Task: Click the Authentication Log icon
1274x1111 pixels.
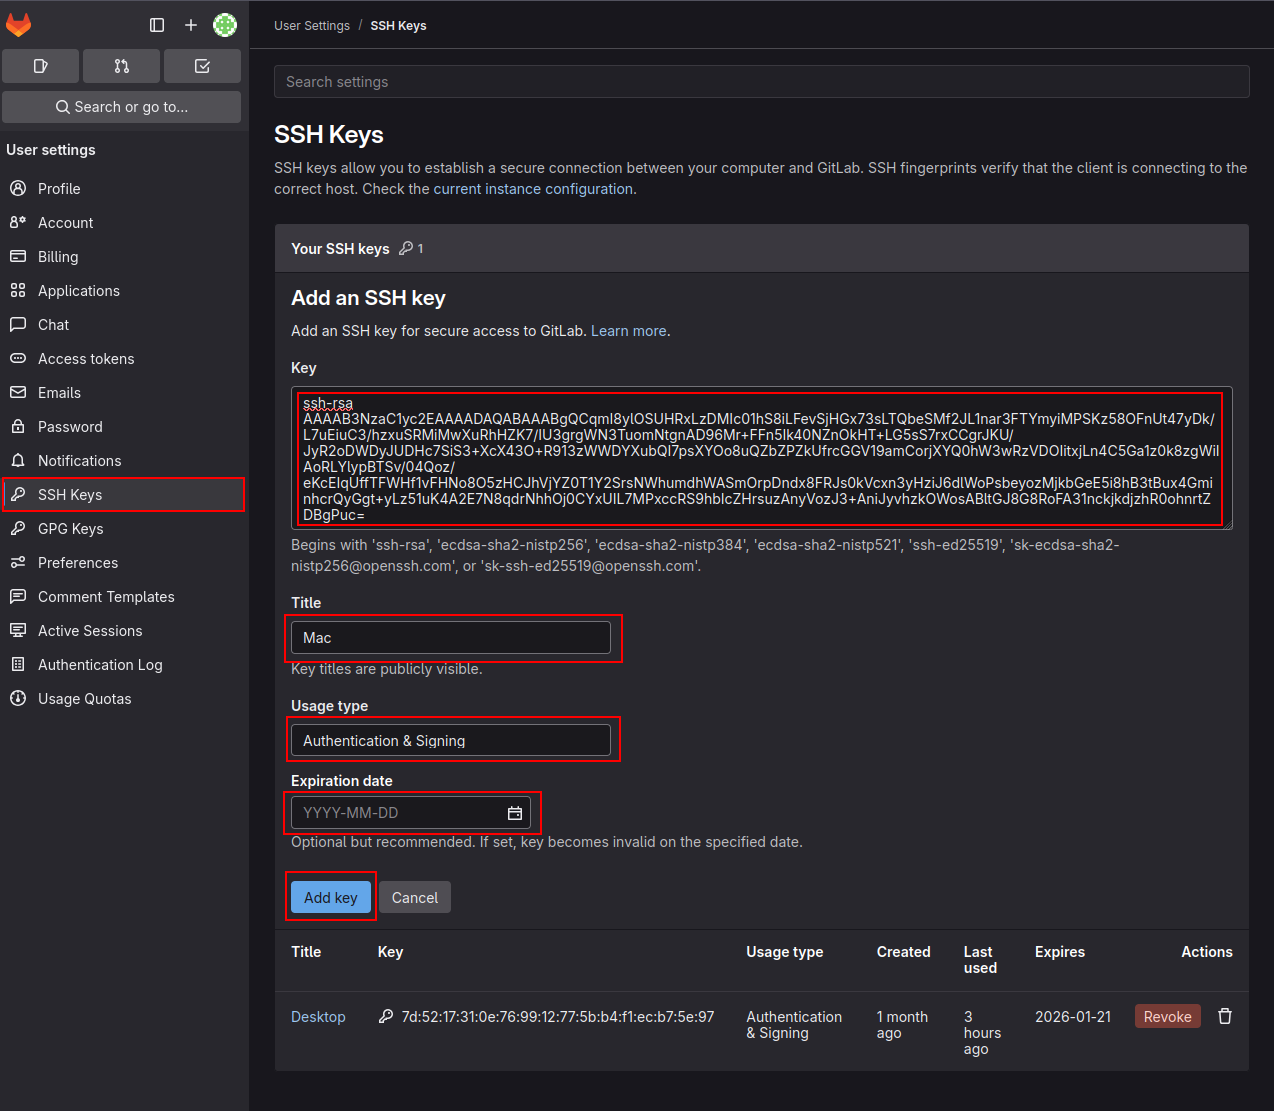Action: 18,664
